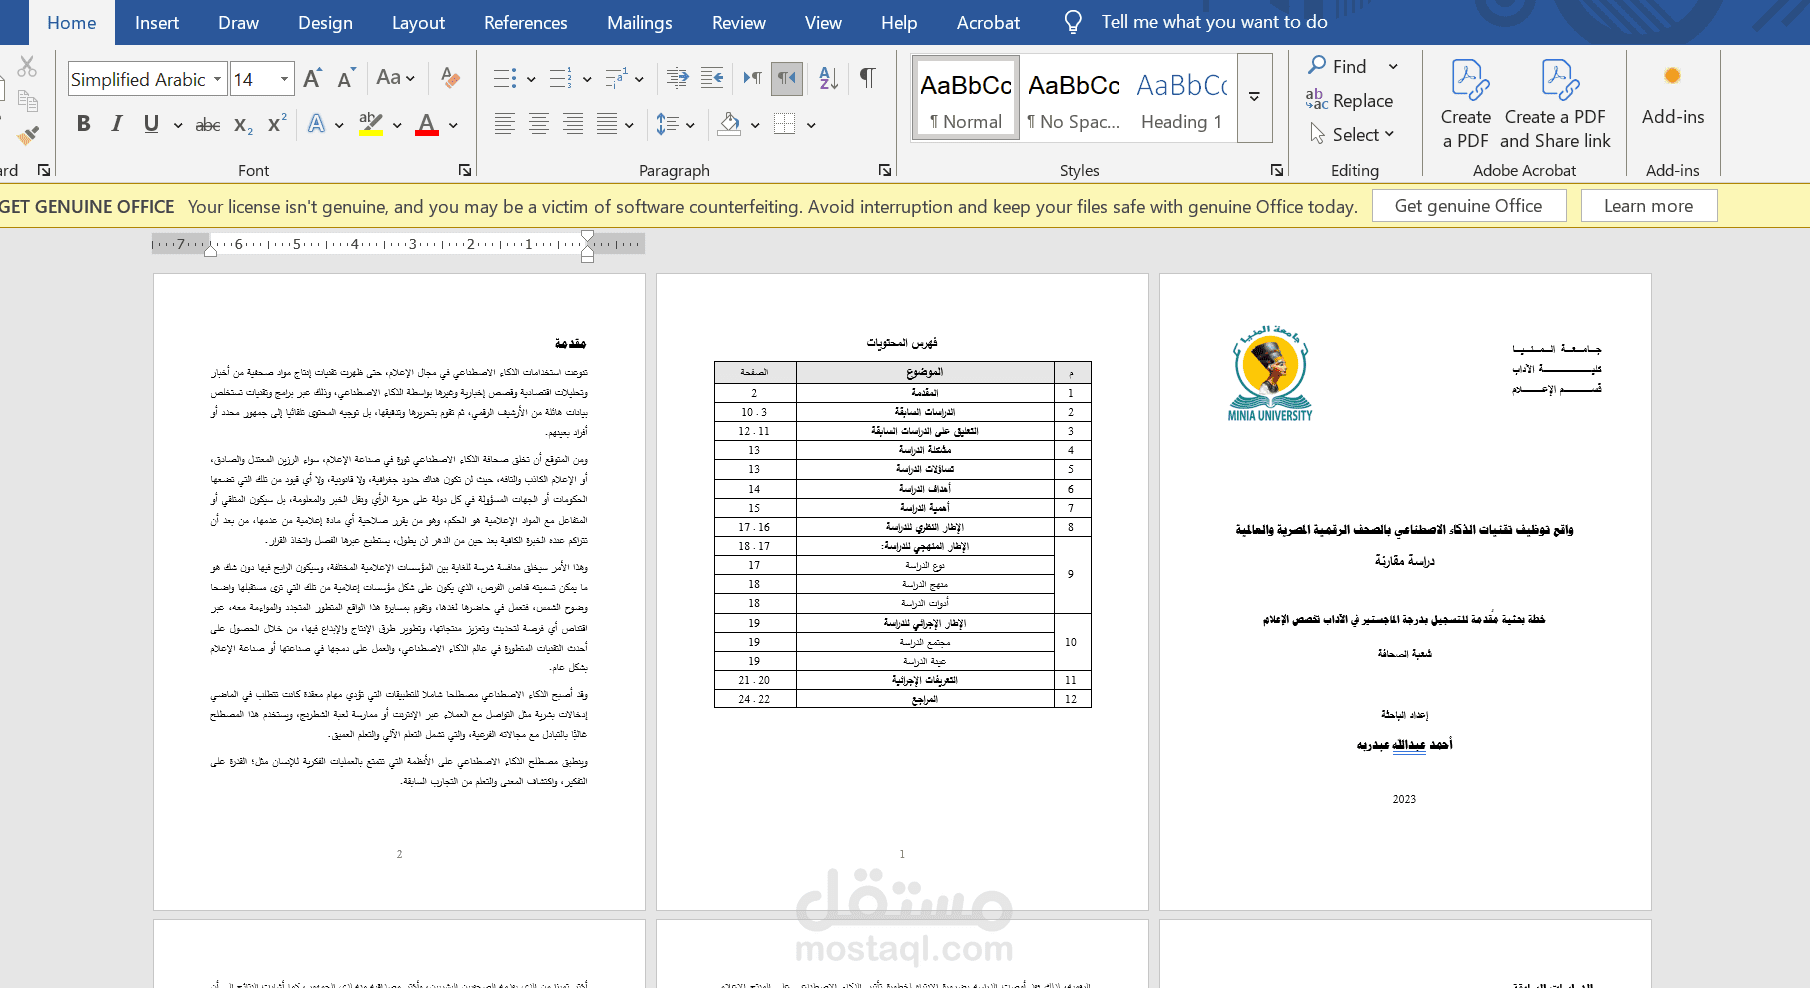This screenshot has width=1810, height=988.
Task: Toggle Bold formatting
Action: pos(84,124)
